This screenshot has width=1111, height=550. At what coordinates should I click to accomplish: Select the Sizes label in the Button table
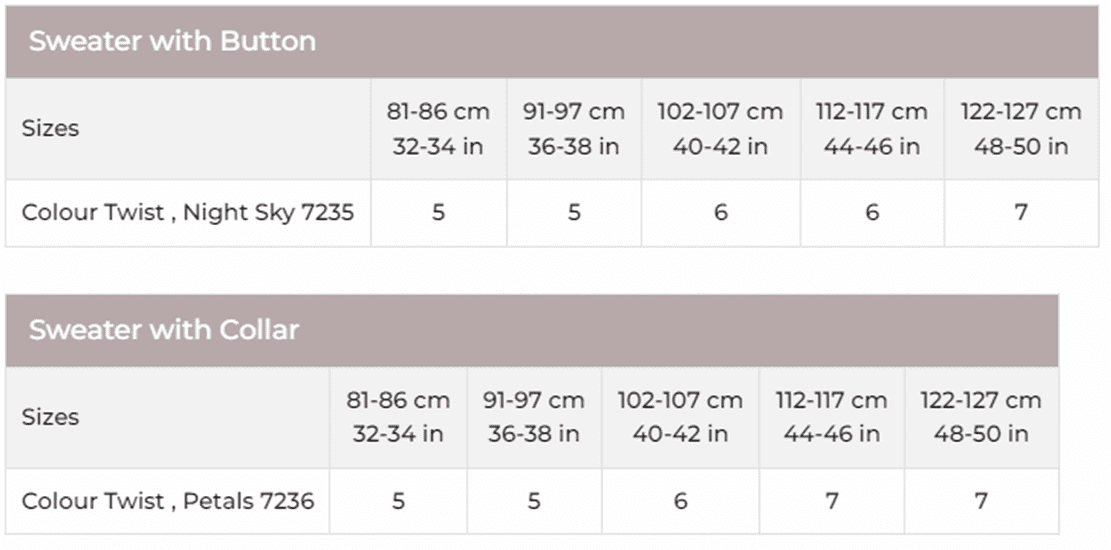point(50,129)
